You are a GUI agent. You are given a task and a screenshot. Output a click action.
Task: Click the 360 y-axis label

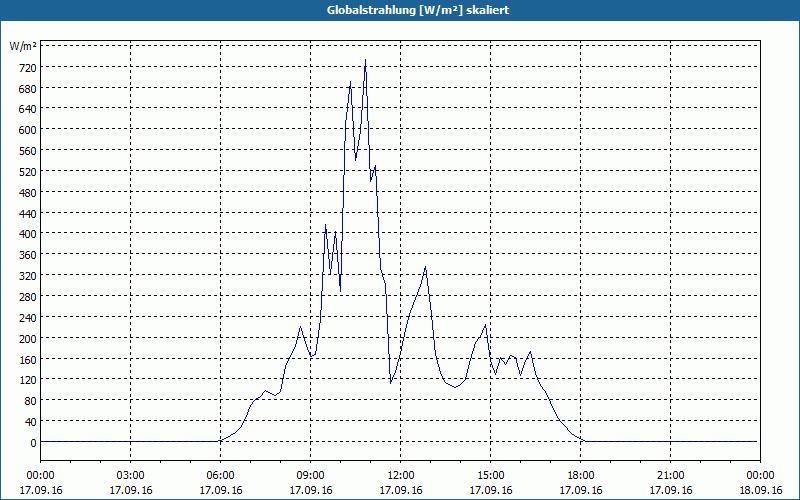click(x=28, y=255)
